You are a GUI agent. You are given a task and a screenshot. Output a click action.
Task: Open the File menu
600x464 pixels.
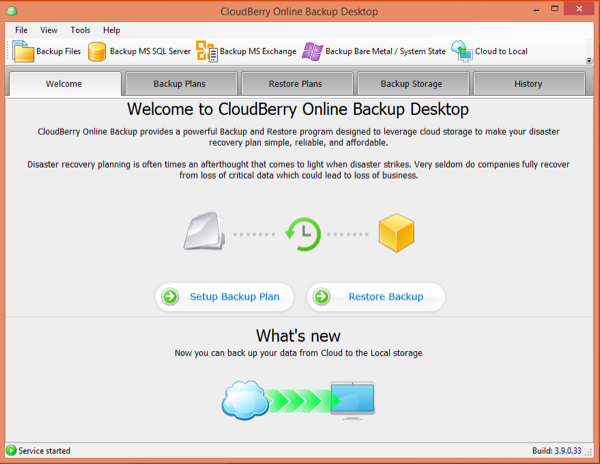21,30
